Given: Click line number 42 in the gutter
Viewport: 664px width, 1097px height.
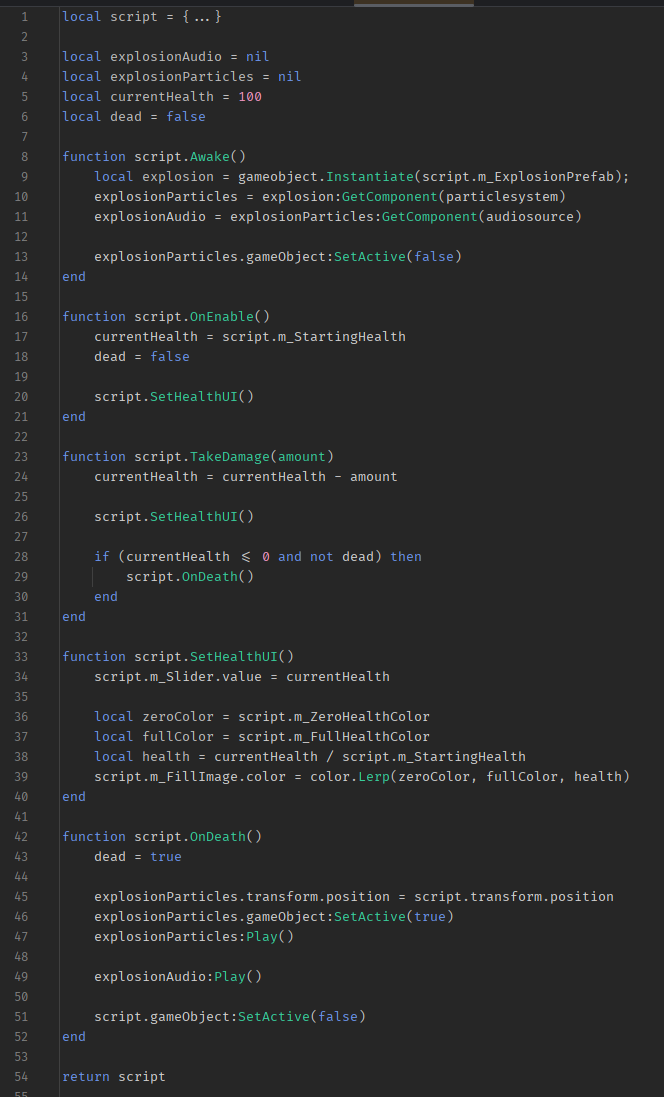Looking at the screenshot, I should [x=21, y=837].
